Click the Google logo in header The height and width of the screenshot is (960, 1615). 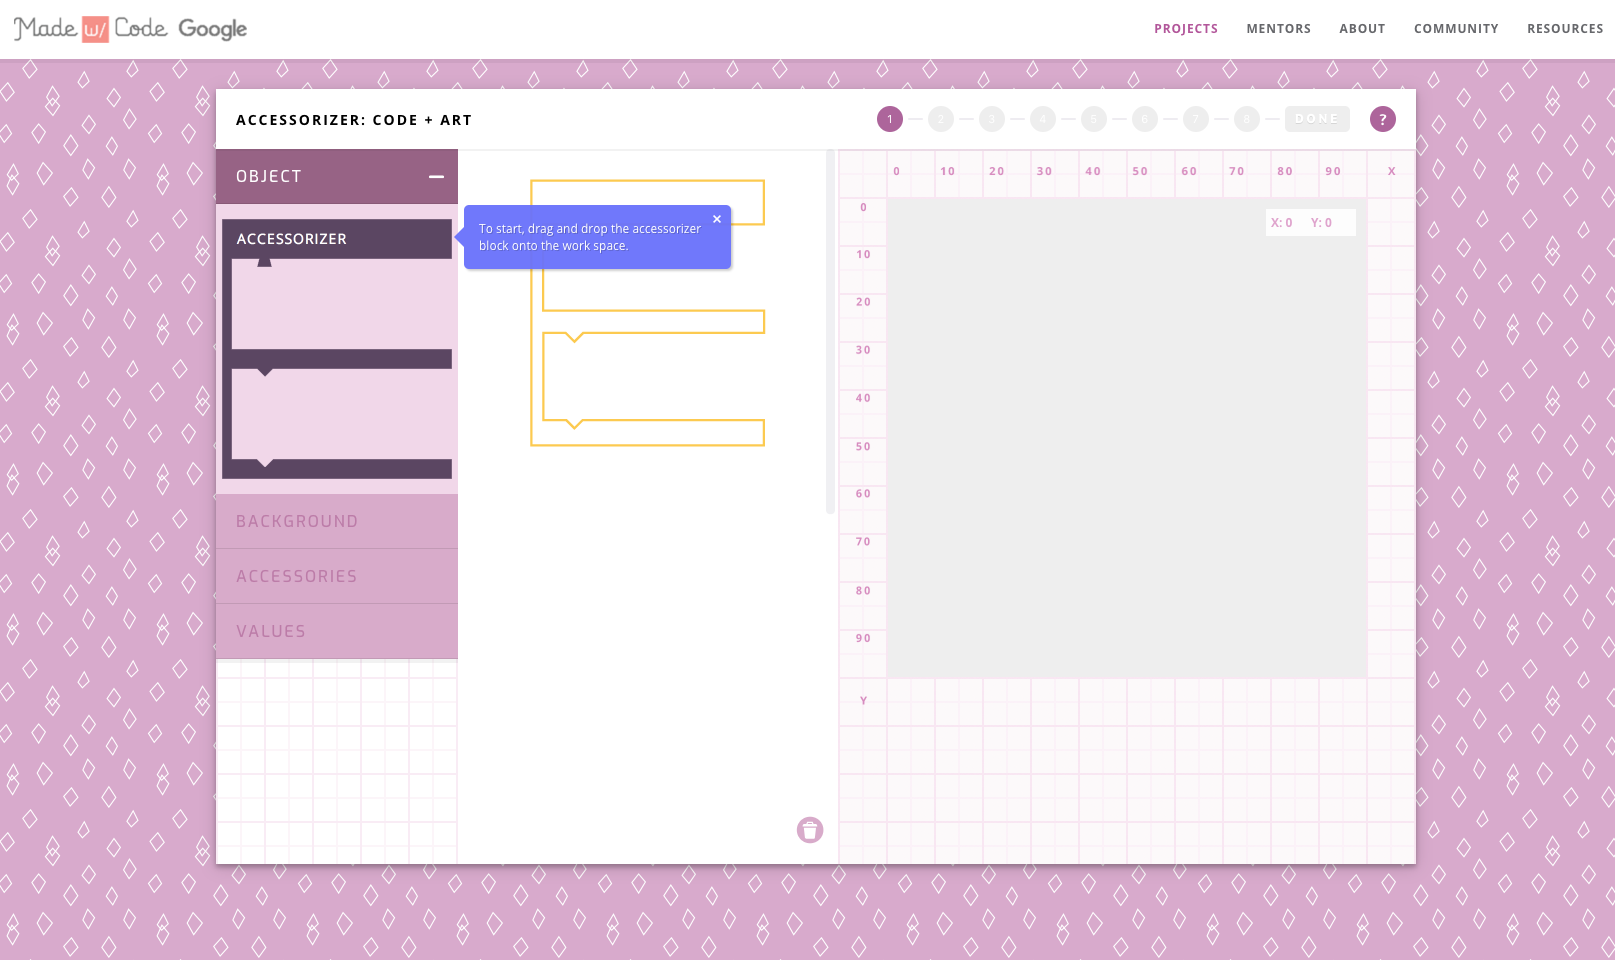[x=212, y=29]
